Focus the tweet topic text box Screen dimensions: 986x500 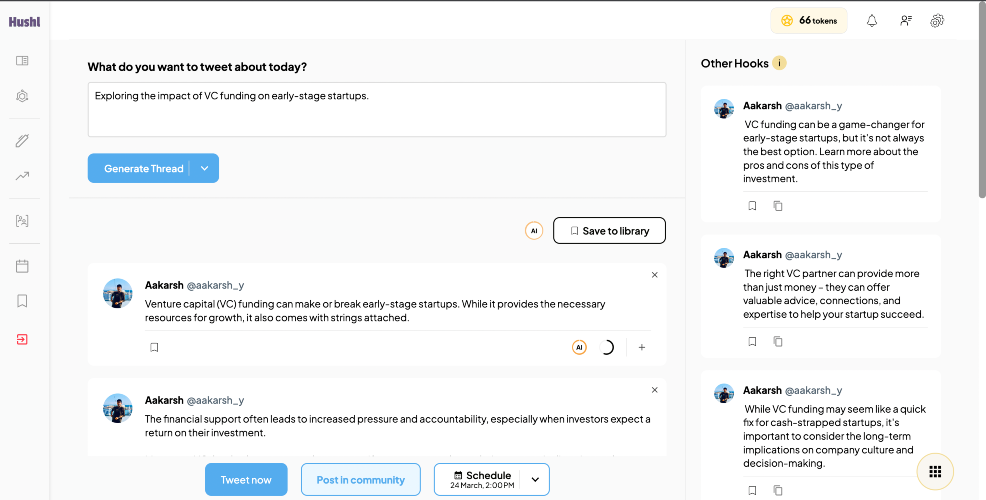click(377, 109)
